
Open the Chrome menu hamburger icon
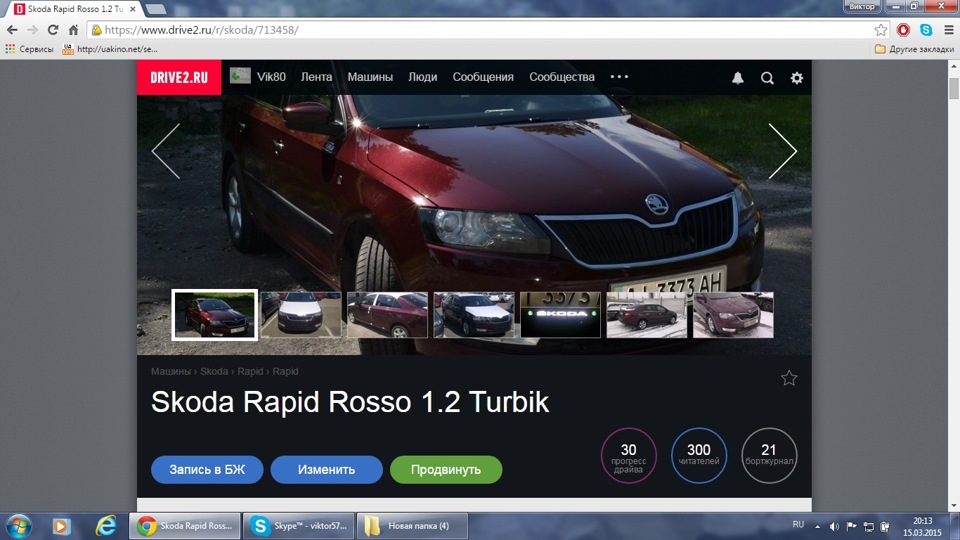coord(948,30)
